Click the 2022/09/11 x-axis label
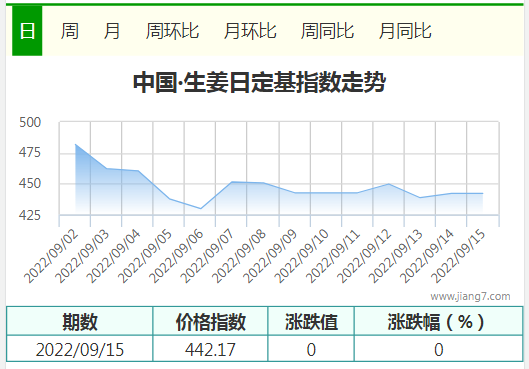This screenshot has width=529, height=369. click(x=333, y=256)
